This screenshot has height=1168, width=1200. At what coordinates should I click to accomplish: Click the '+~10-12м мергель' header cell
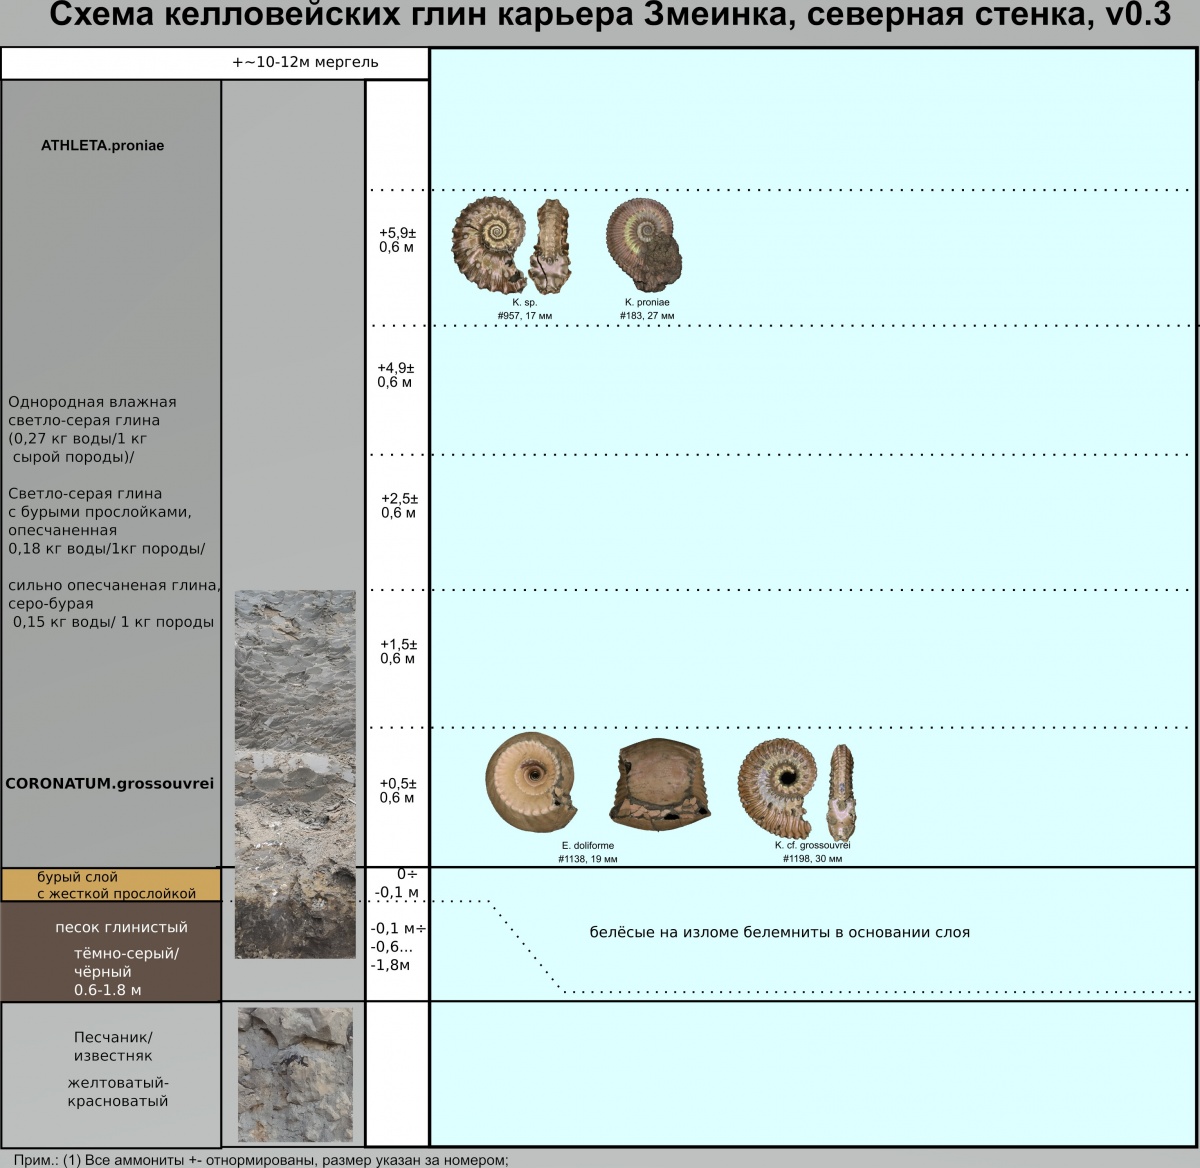pyautogui.click(x=305, y=62)
